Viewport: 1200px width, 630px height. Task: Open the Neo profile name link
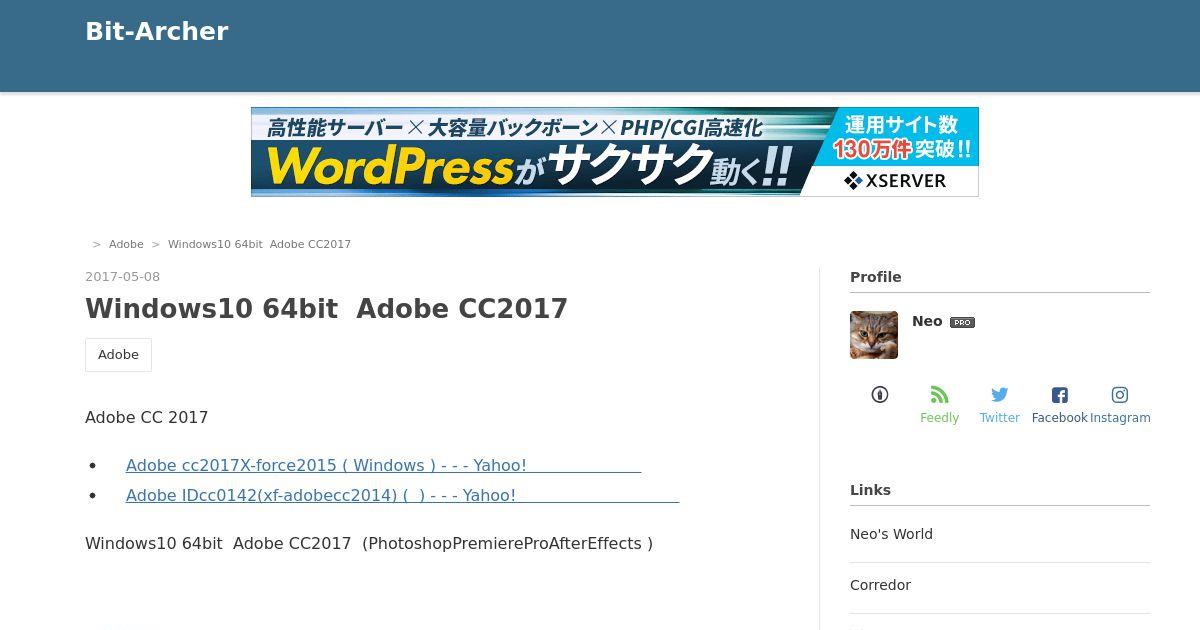[927, 321]
